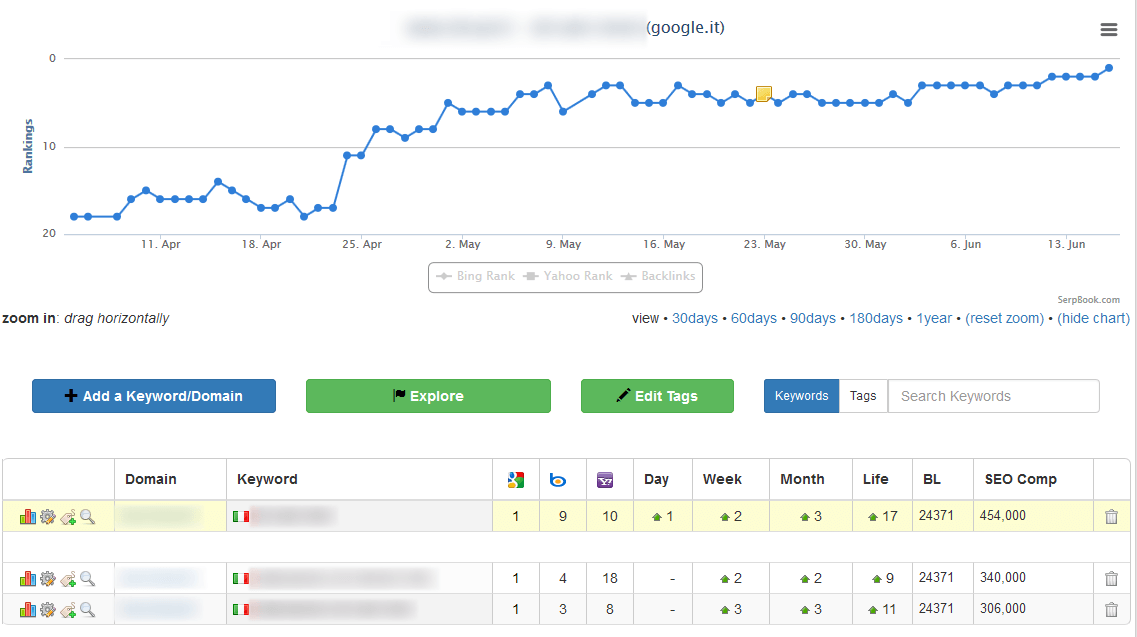Delete the 340,000 row with trash icon
The width and height of the screenshot is (1137, 637).
coord(1111,578)
